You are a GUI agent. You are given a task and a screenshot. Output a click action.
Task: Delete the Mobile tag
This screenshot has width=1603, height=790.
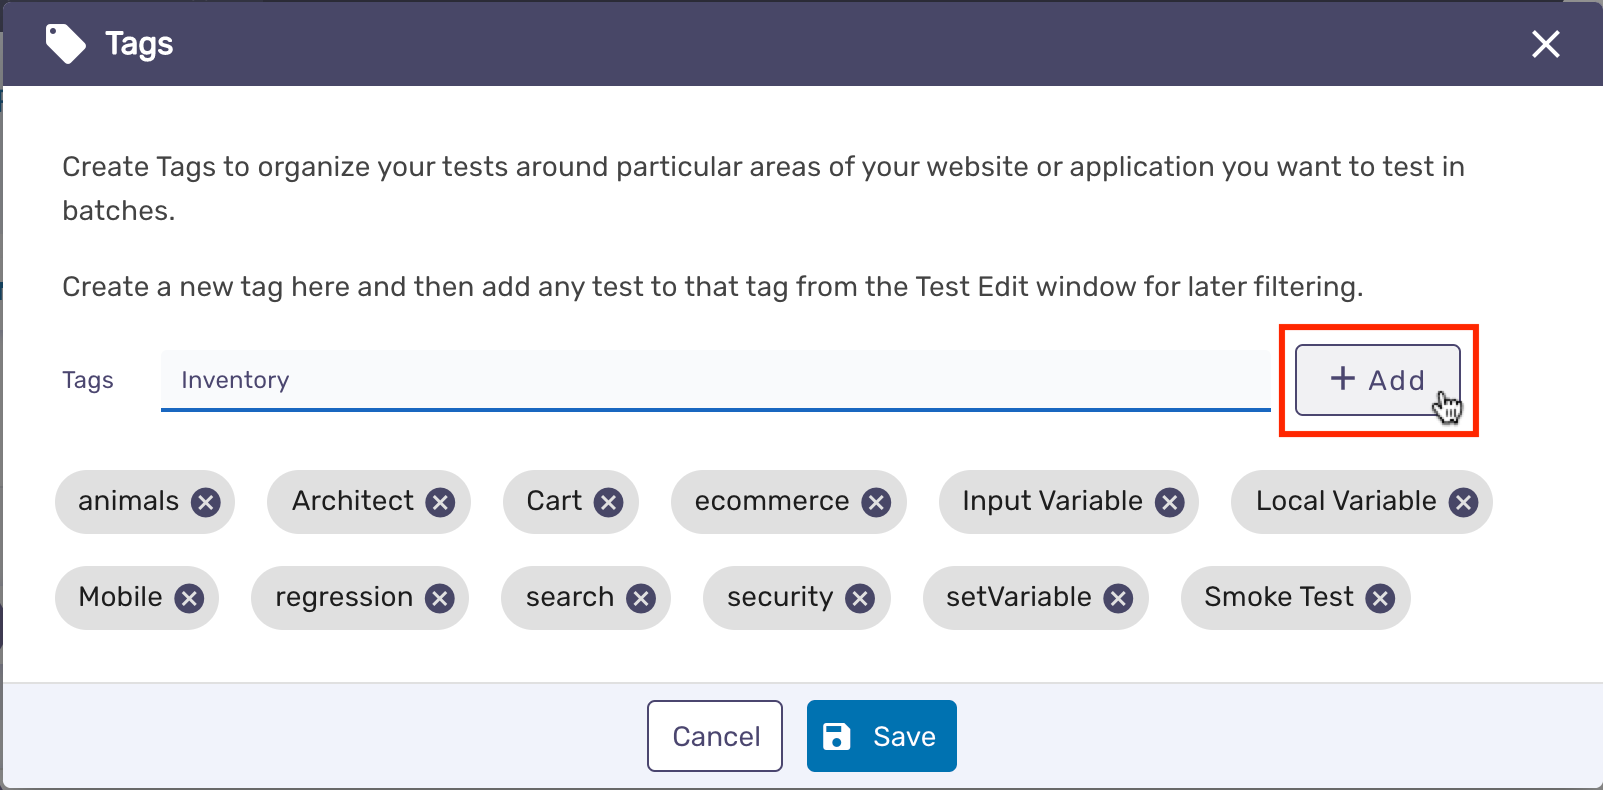click(x=189, y=598)
